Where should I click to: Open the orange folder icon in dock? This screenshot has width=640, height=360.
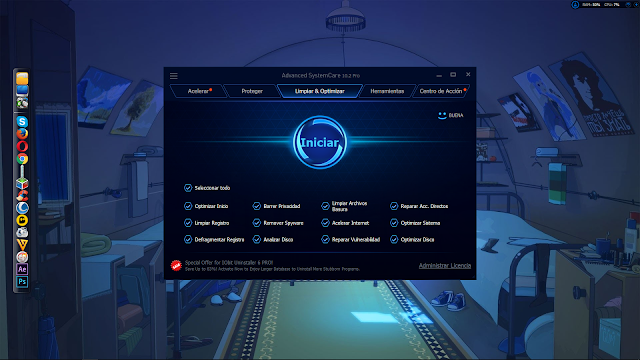pos(22,78)
